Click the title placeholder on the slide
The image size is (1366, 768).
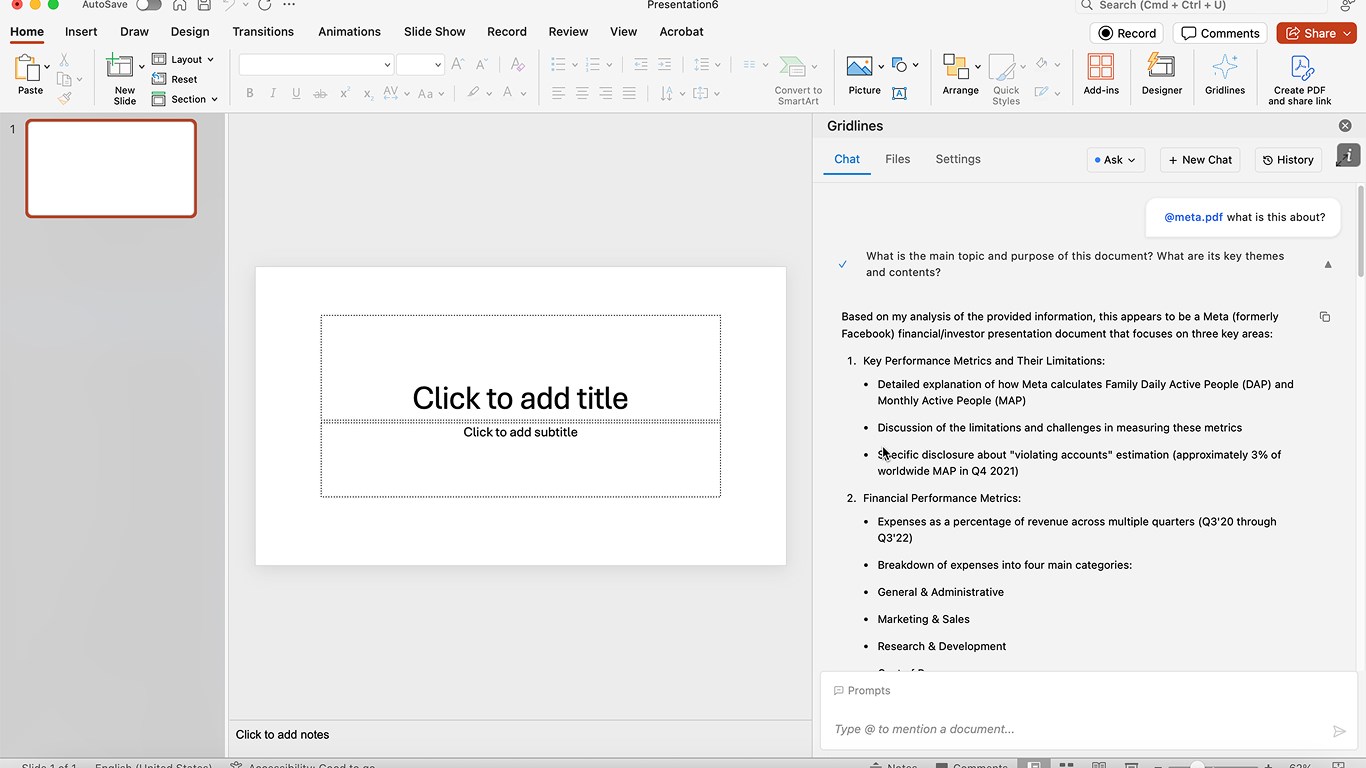pos(520,368)
